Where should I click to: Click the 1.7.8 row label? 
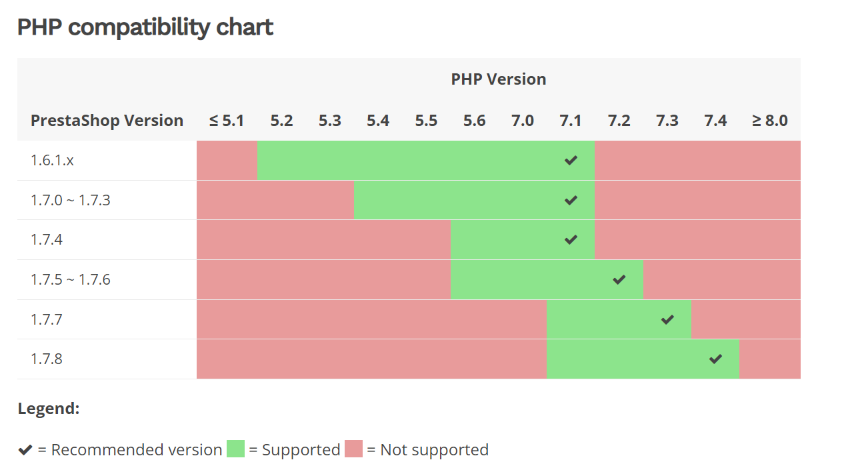[x=46, y=359]
